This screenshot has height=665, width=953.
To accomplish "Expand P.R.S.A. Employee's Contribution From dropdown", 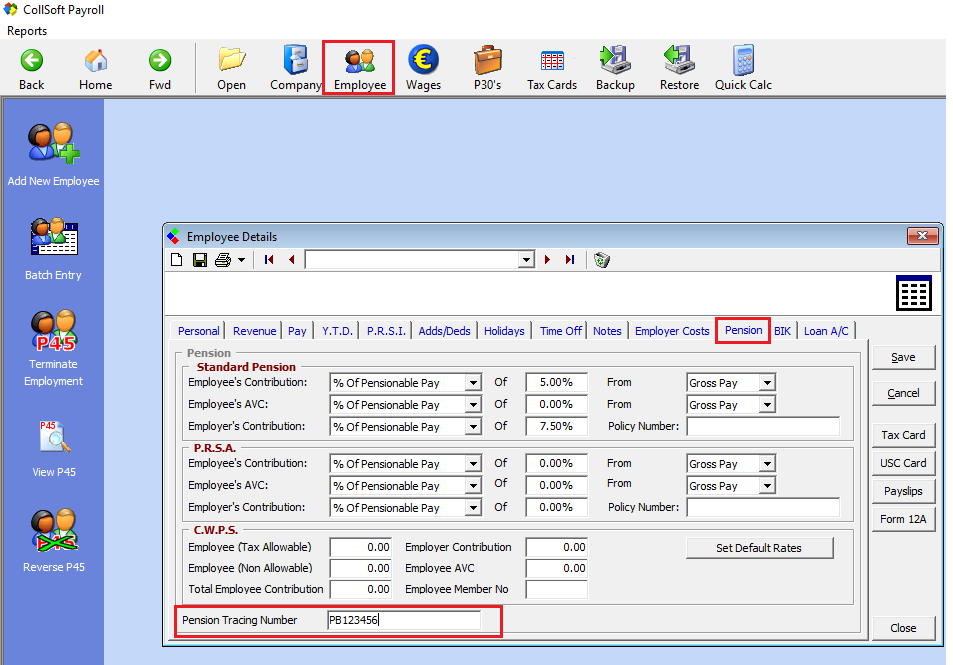I will point(767,464).
